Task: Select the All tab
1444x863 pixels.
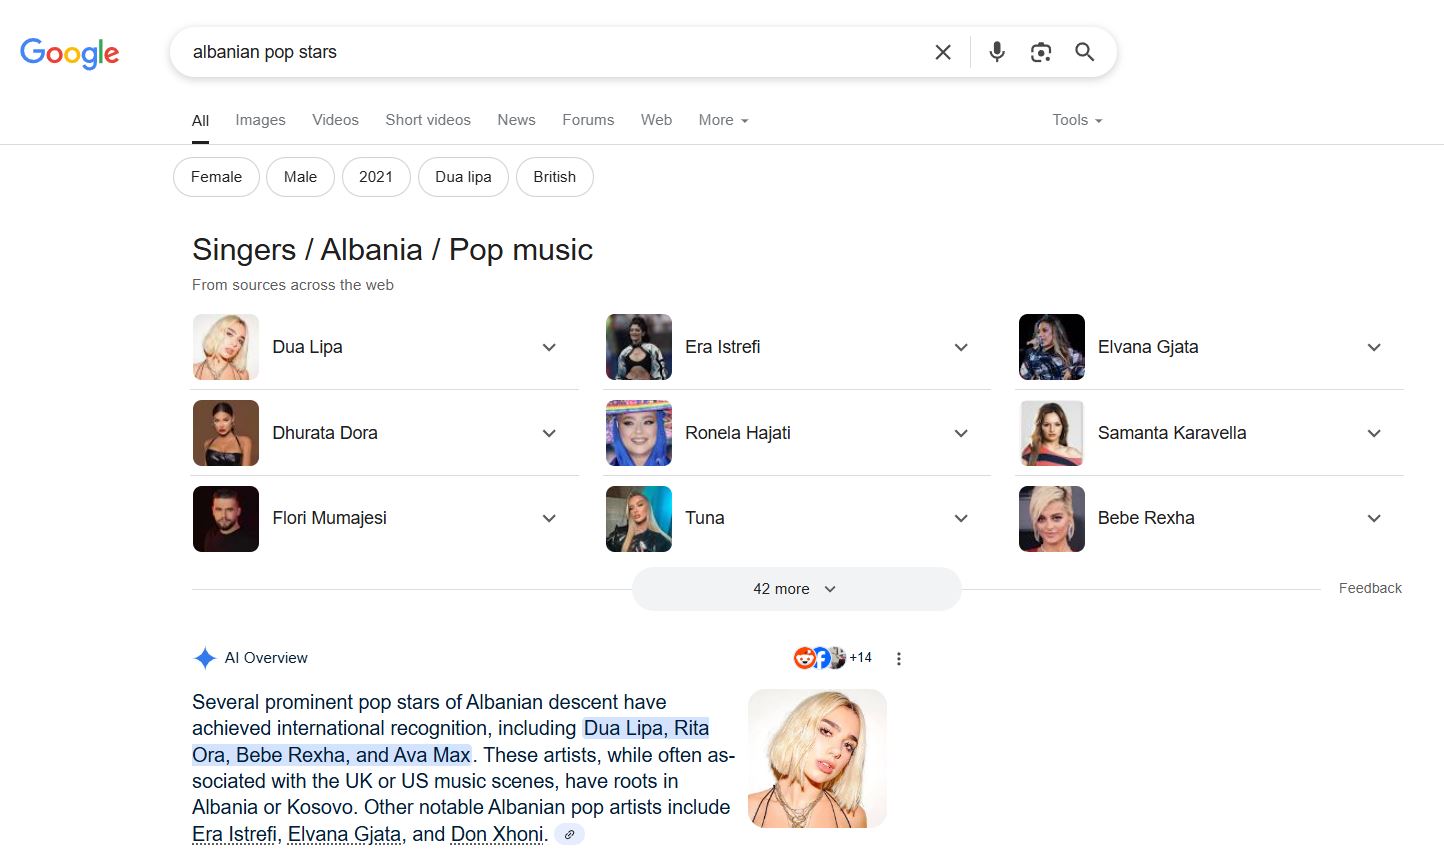Action: point(200,121)
